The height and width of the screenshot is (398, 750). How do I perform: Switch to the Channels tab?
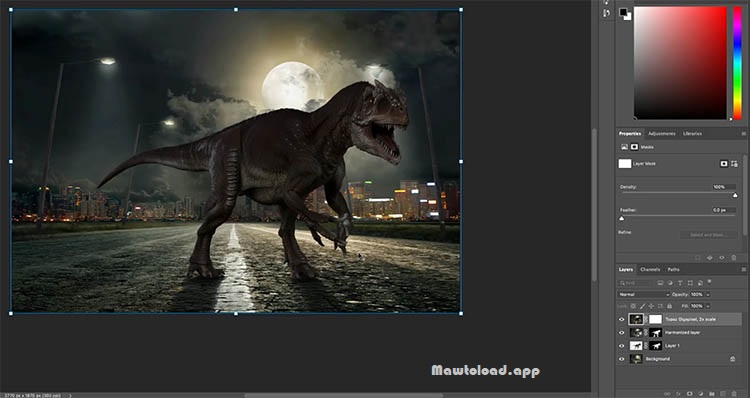tap(650, 269)
